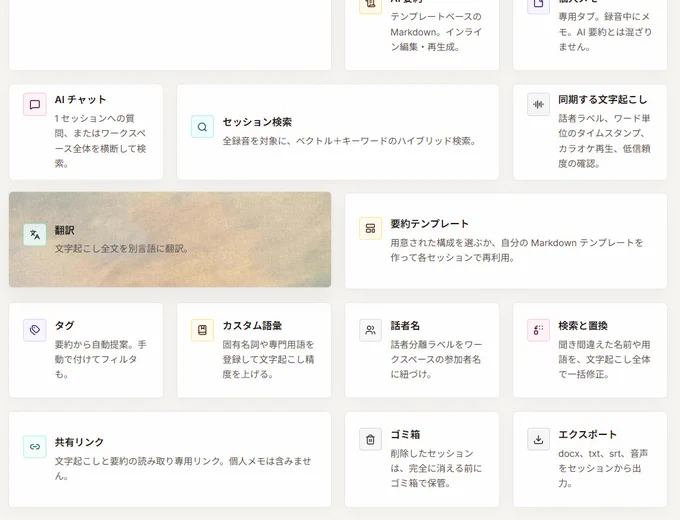The image size is (680, 520).
Task: Click the カスタム語彙 book icon
Action: (203, 330)
